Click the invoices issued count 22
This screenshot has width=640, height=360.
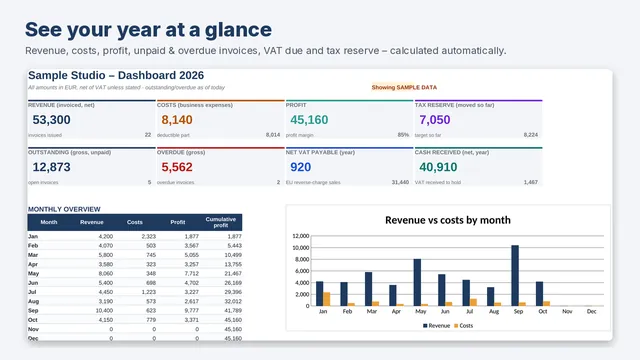(148, 135)
